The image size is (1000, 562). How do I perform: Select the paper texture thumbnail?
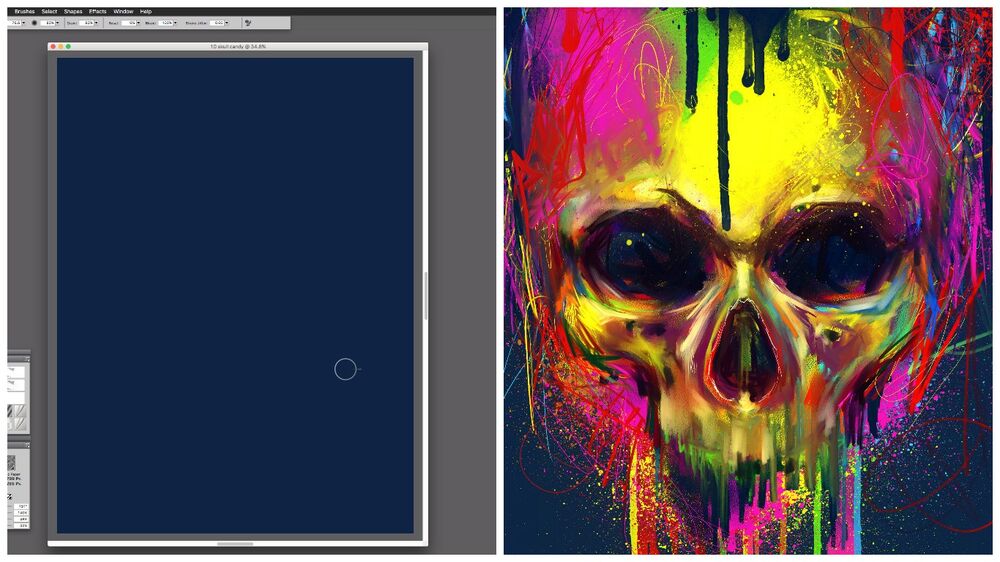point(11,463)
